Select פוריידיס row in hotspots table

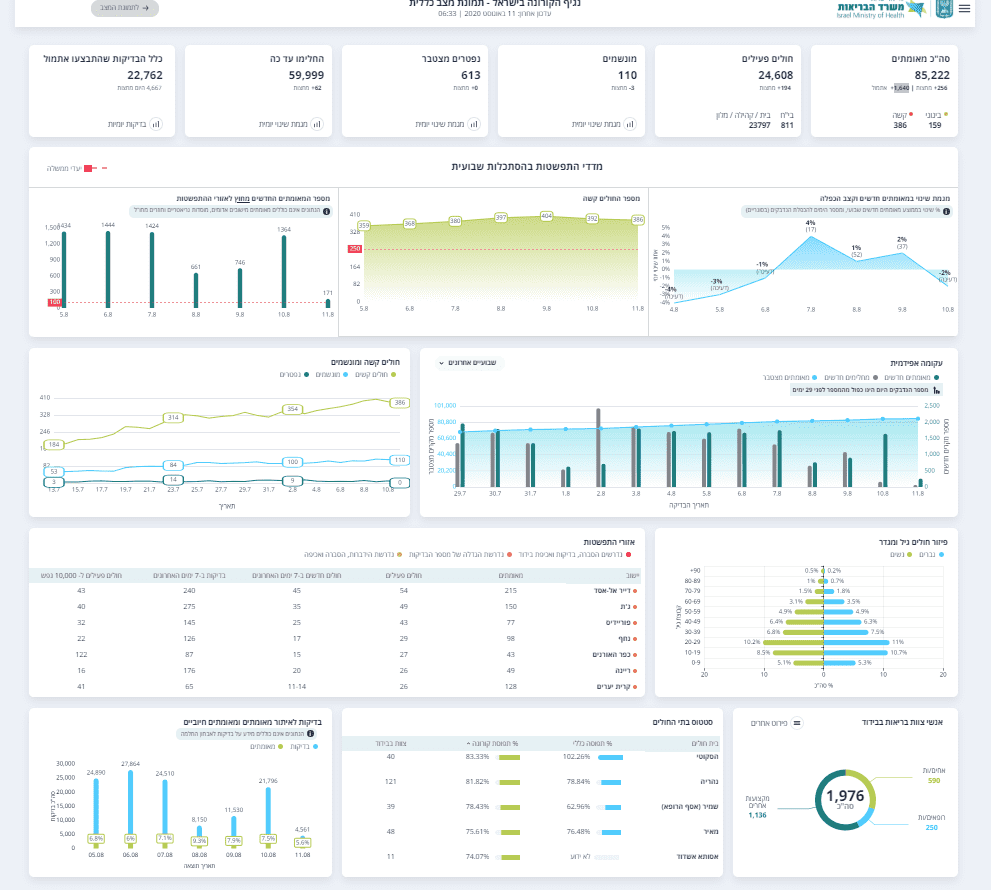[x=337, y=623]
